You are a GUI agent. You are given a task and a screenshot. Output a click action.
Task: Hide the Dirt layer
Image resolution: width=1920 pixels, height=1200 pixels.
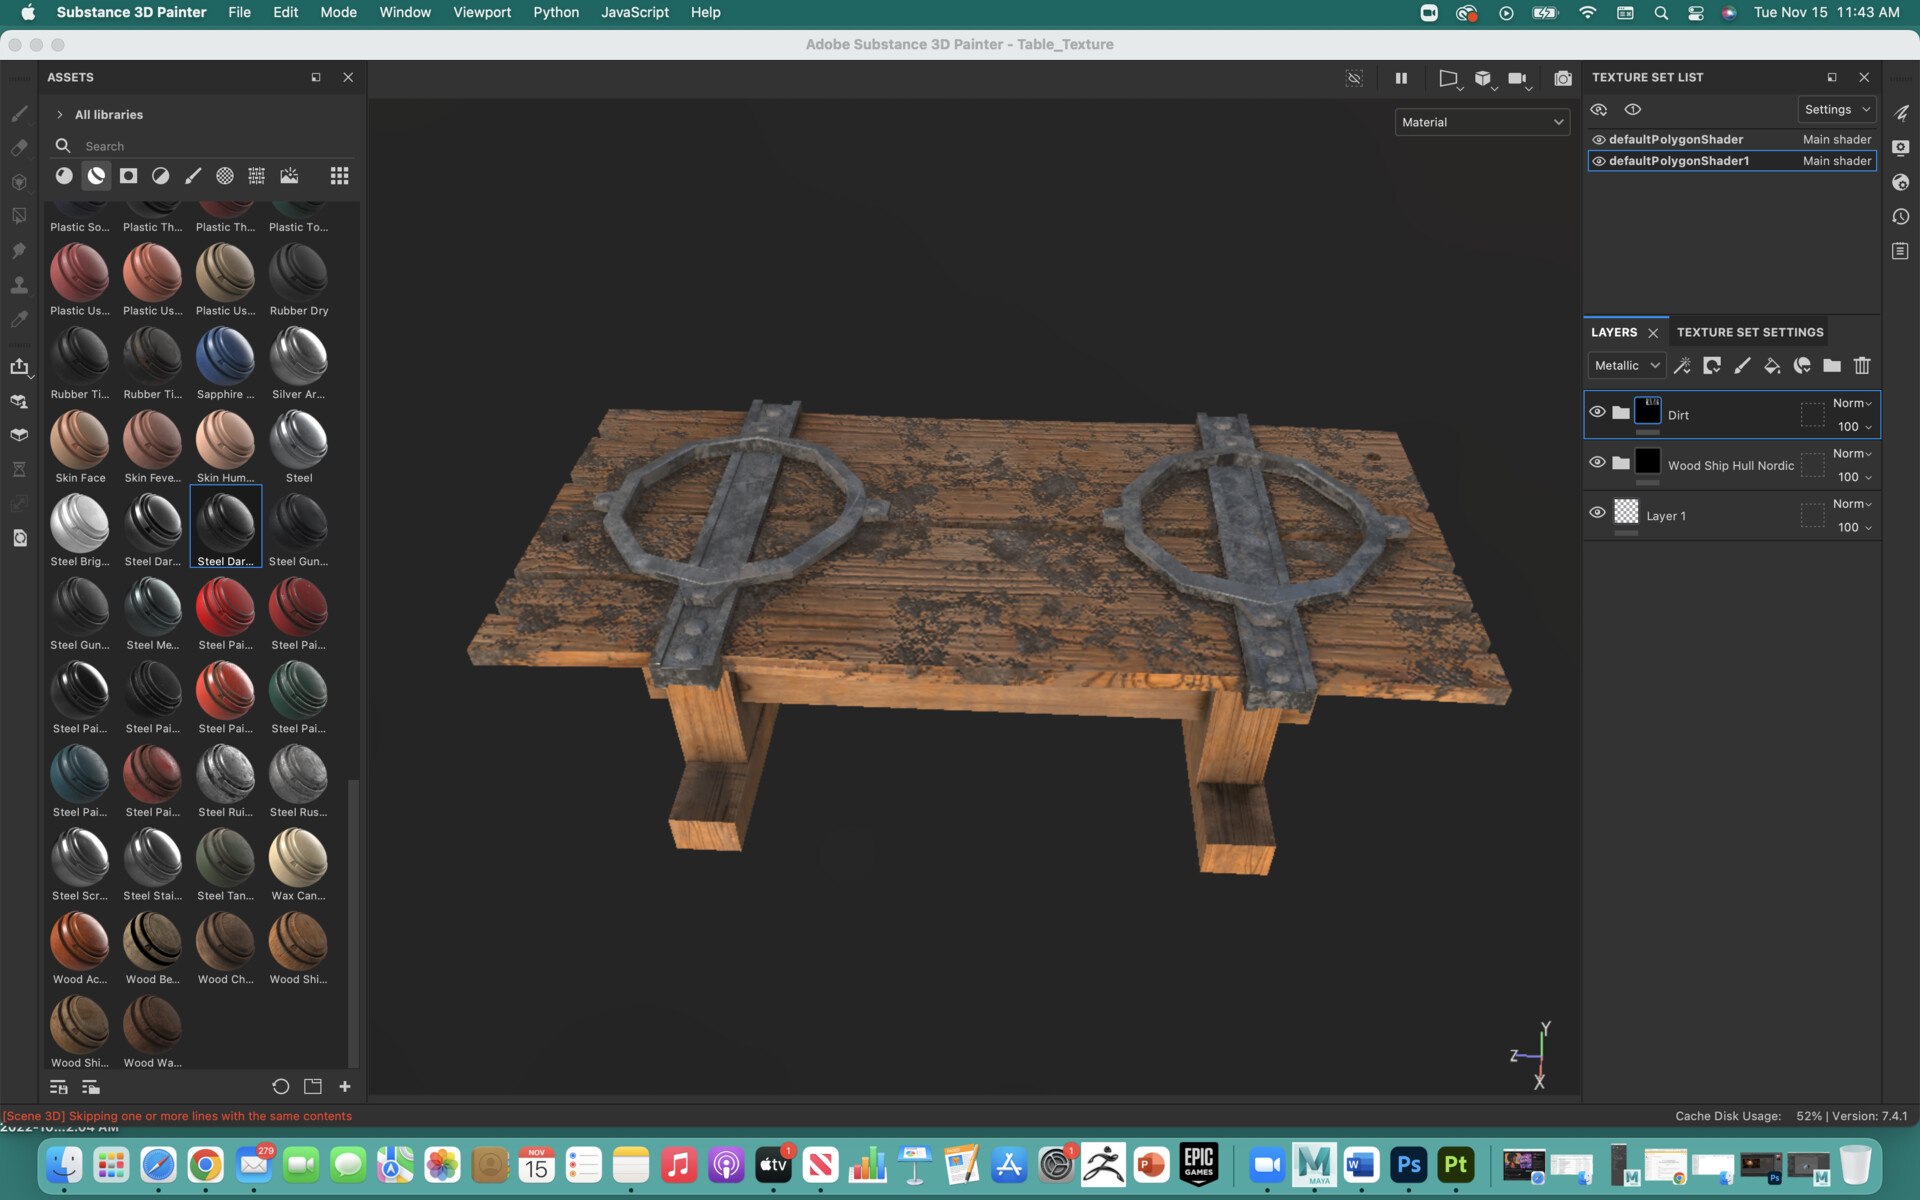pos(1597,412)
